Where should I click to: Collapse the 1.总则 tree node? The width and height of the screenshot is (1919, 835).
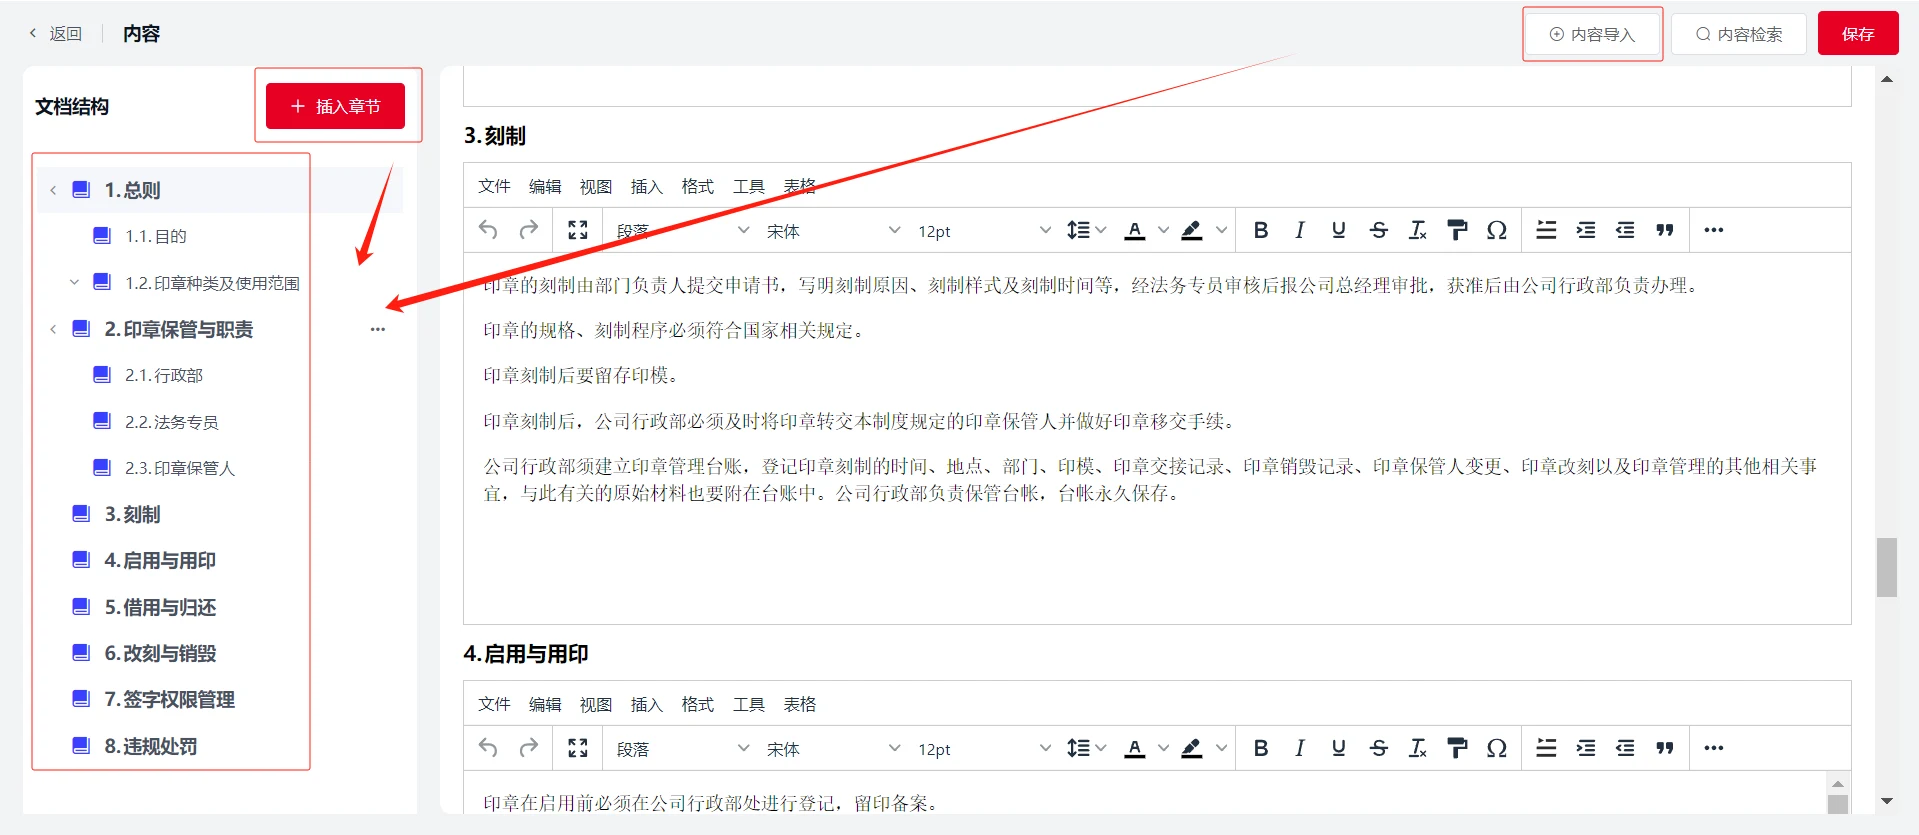tap(53, 190)
